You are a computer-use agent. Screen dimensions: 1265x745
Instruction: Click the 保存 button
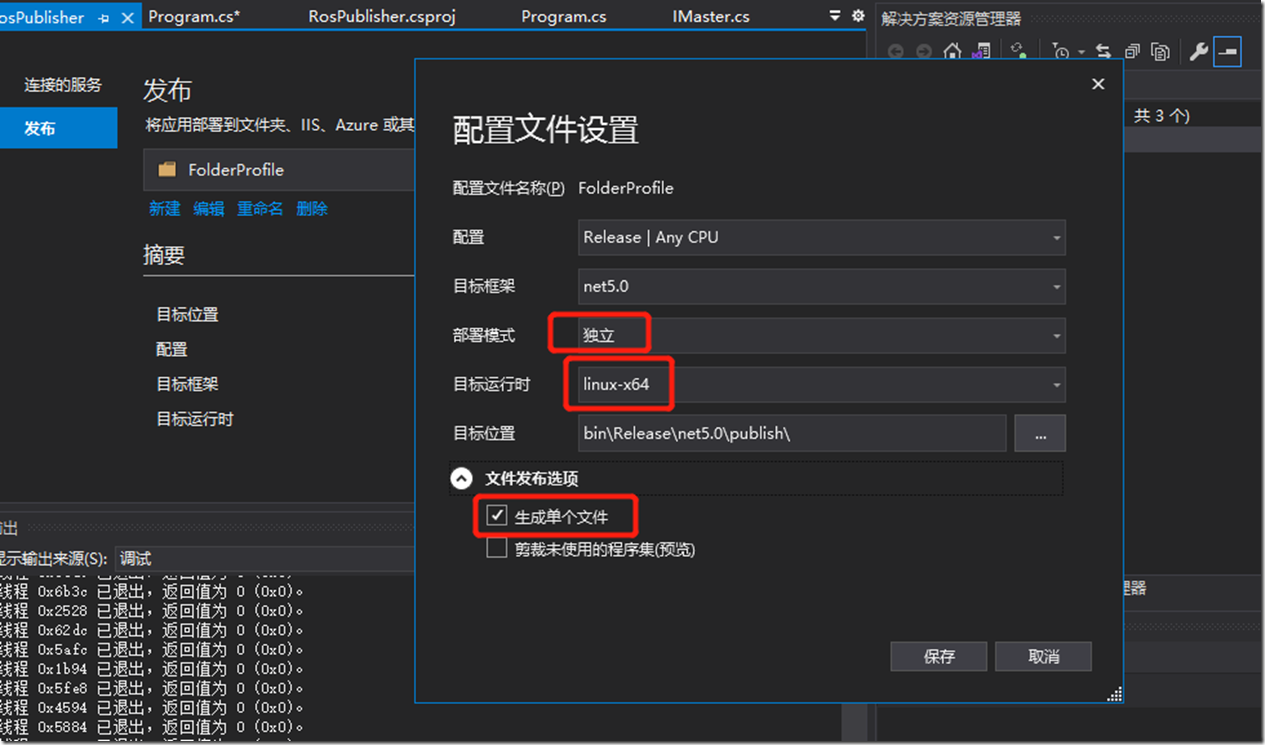(939, 656)
